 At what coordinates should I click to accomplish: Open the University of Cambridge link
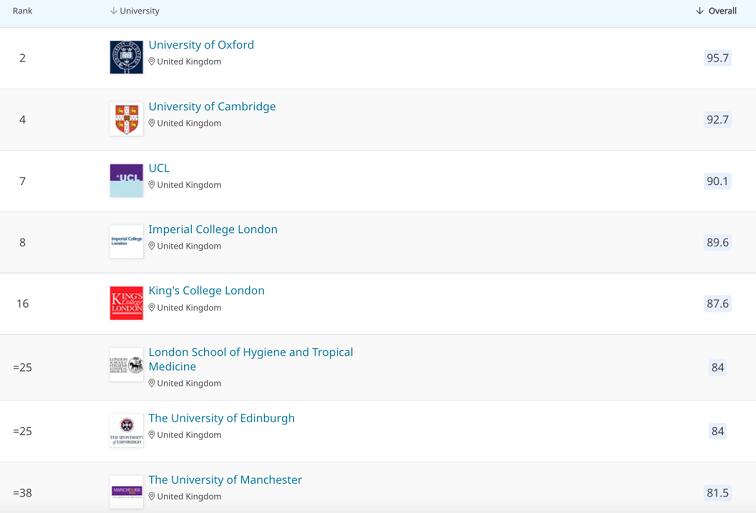click(212, 107)
